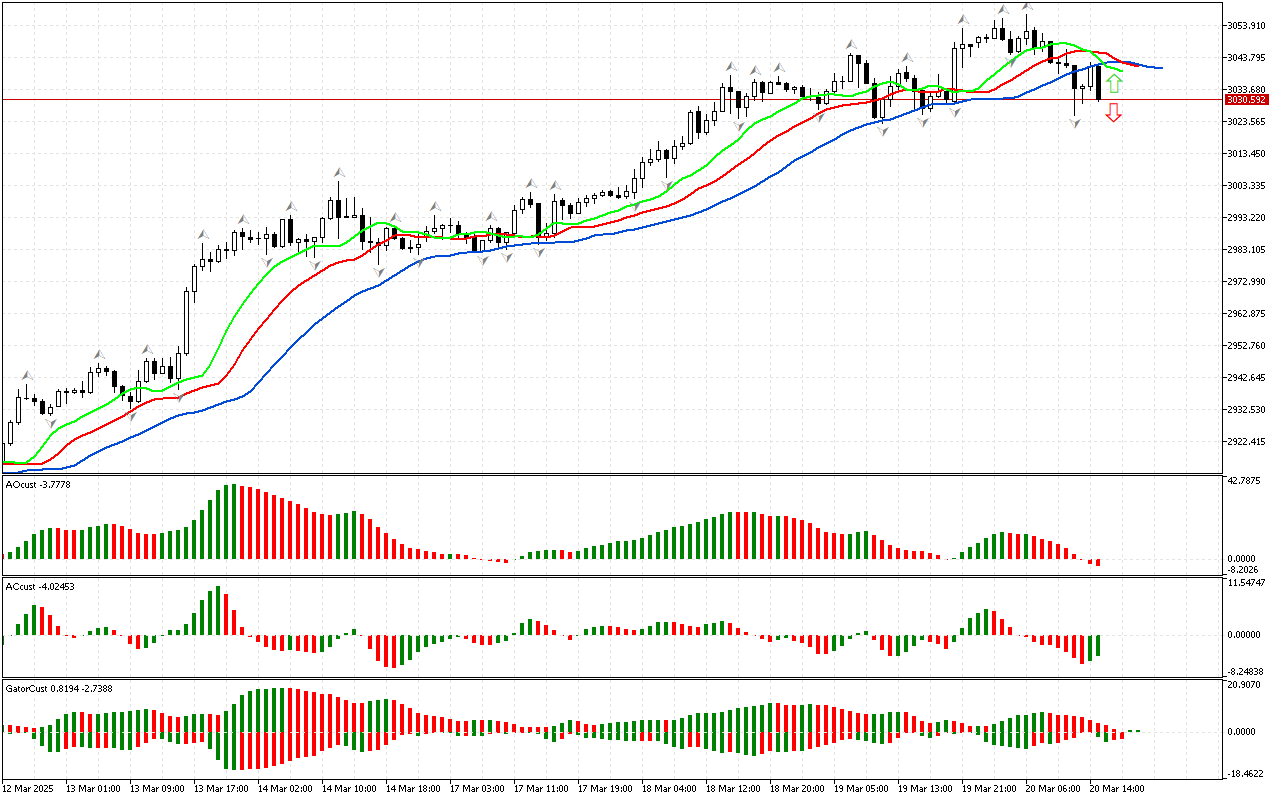Click the GatorCust 0.8194 -2.7388 label
The image size is (1280, 800).
[x=59, y=688]
